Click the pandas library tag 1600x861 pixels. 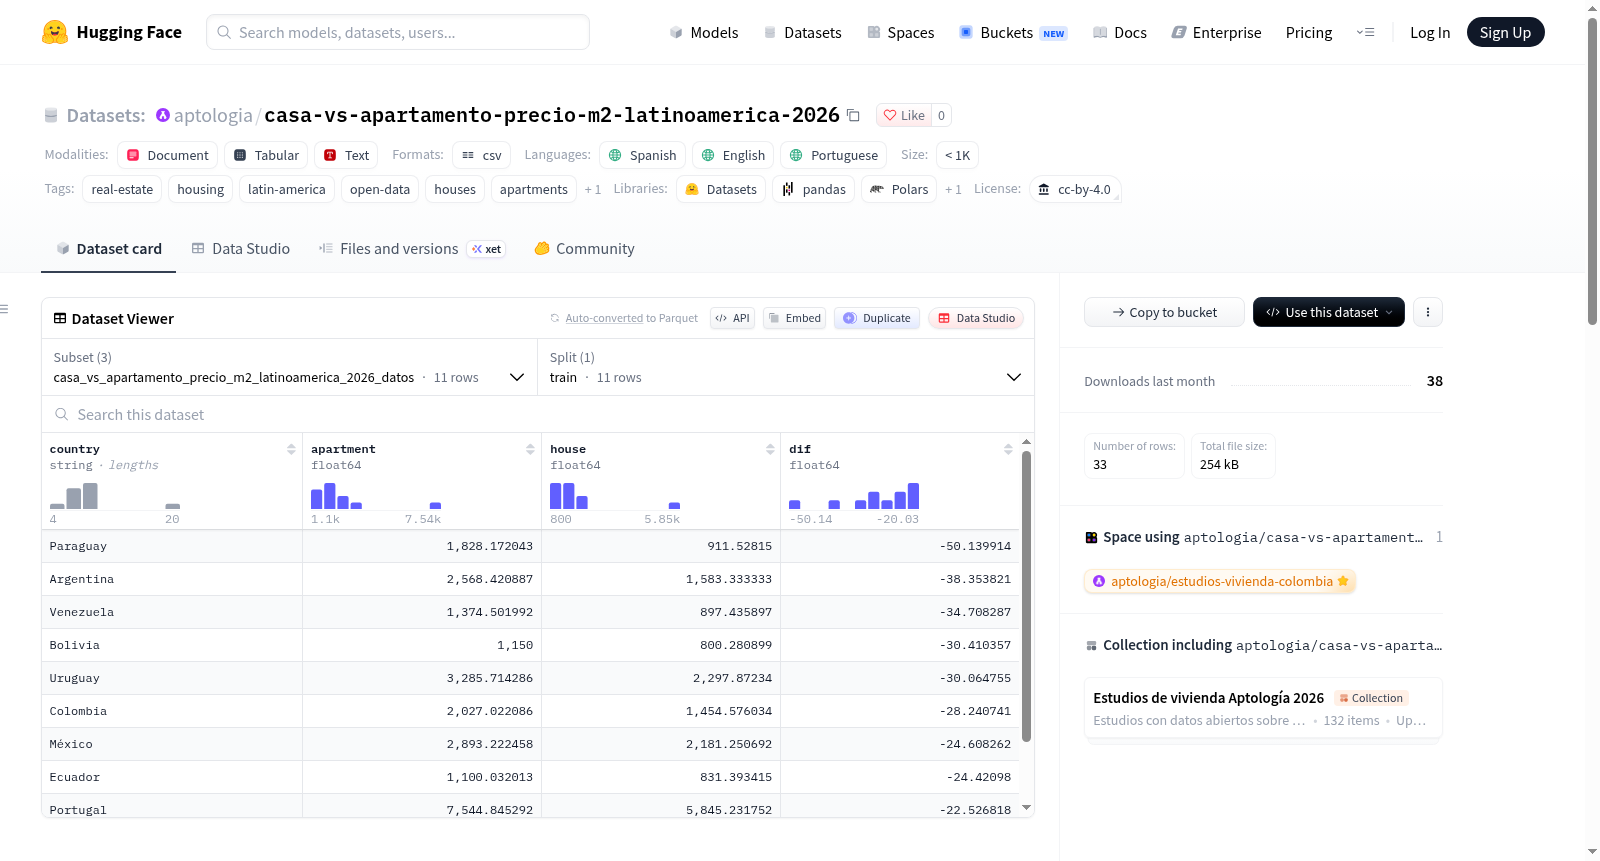813,189
